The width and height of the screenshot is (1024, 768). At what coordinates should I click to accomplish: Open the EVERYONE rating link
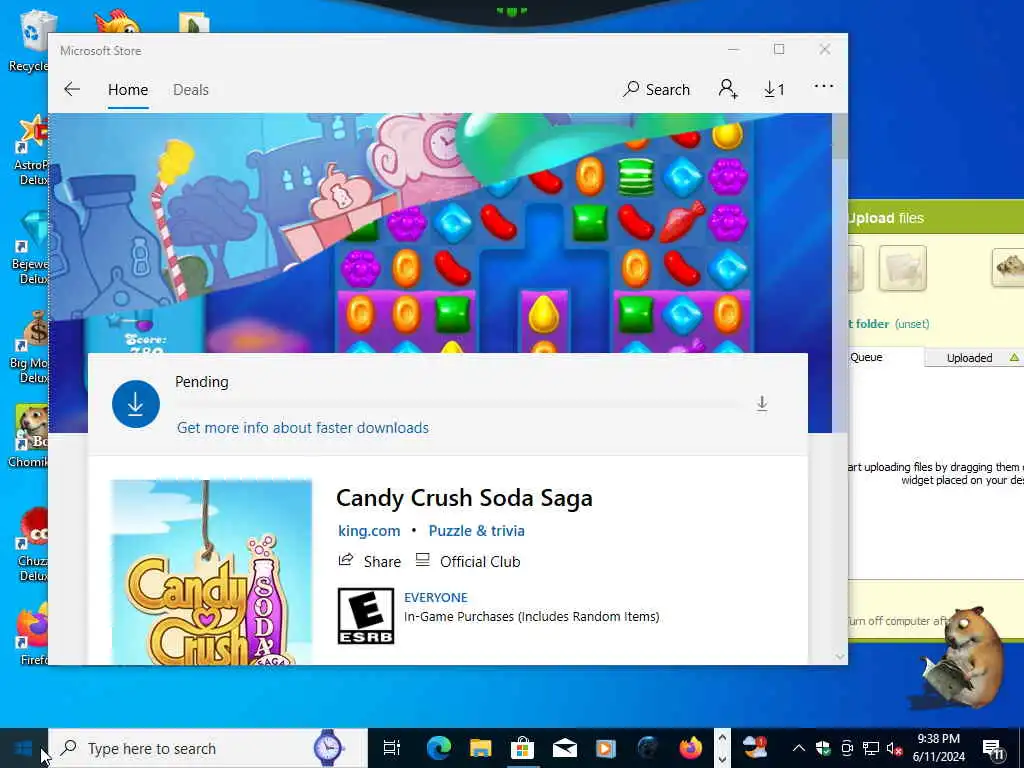pyautogui.click(x=436, y=598)
